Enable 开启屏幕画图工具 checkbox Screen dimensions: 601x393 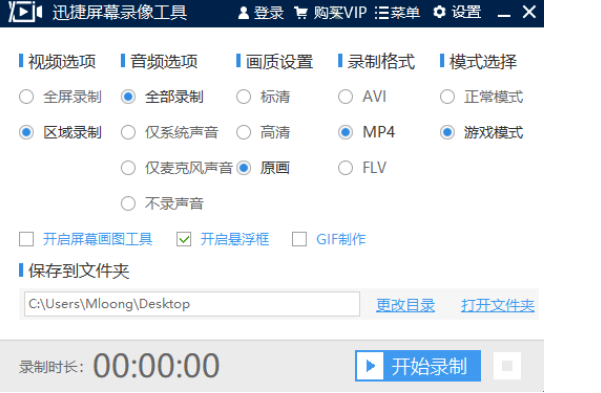(x=26, y=239)
